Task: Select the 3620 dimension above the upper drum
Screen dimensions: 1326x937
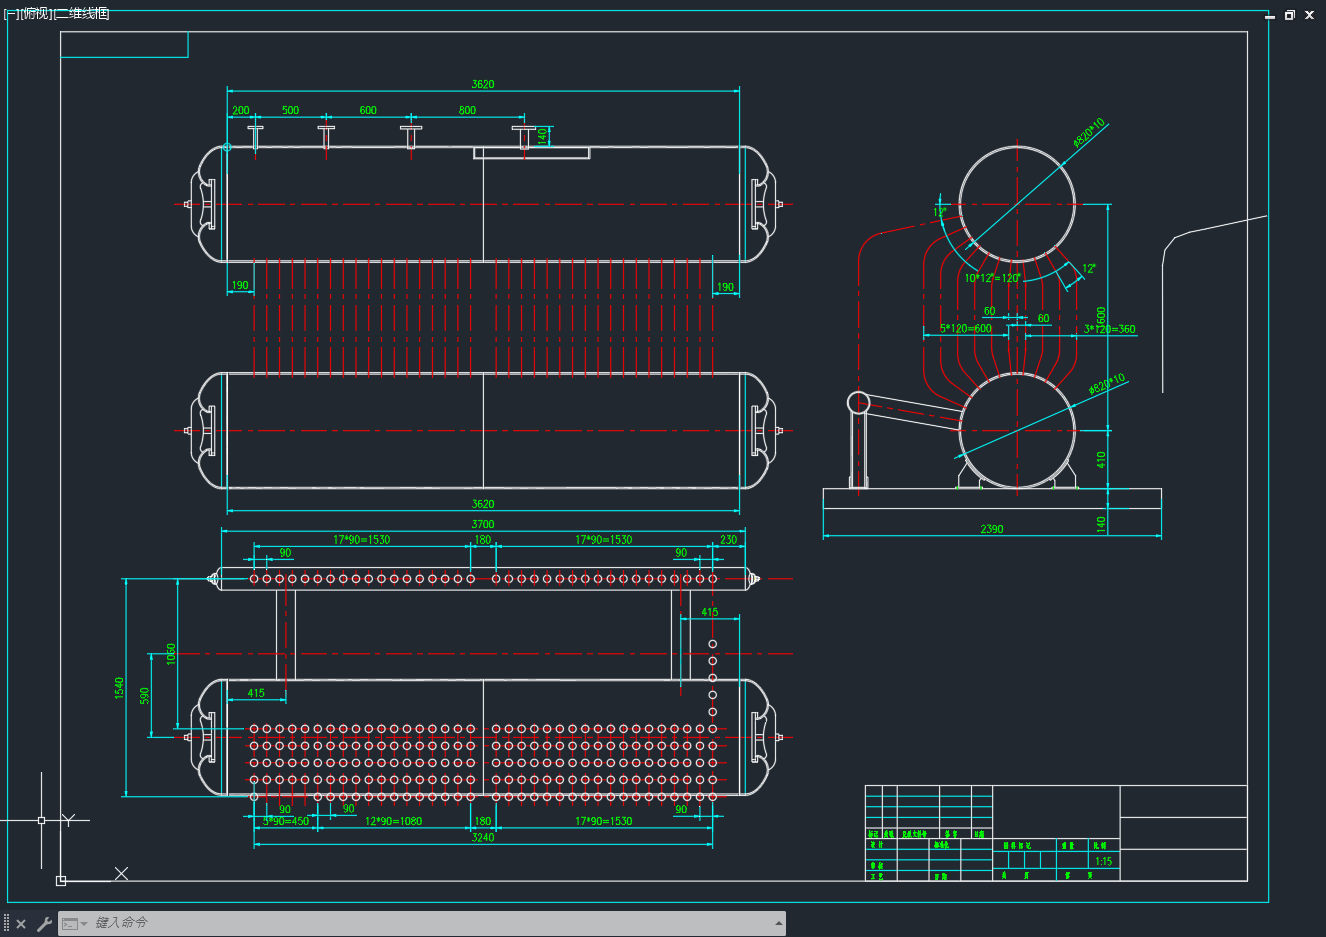Action: pyautogui.click(x=483, y=84)
